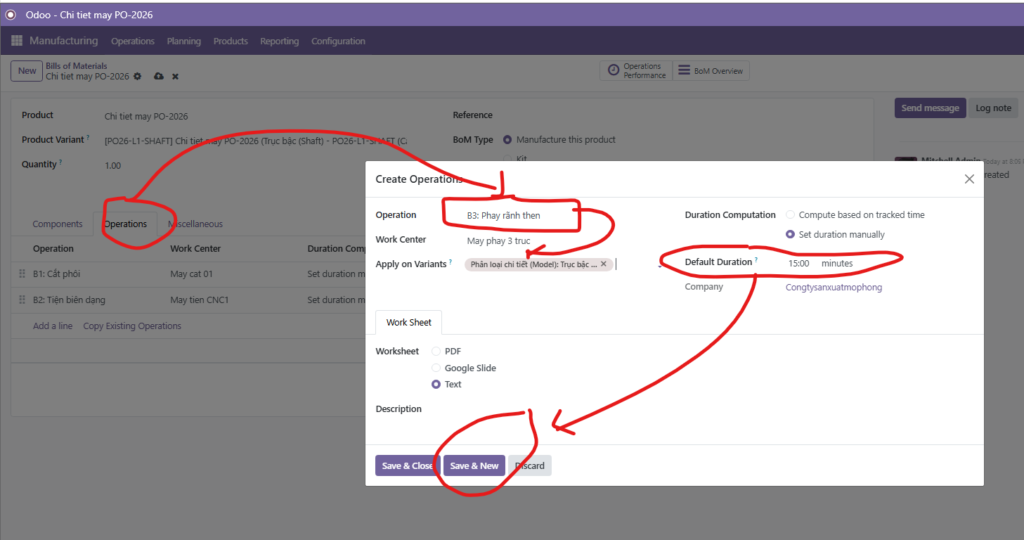1024x540 pixels.
Task: Grab the drag handle of B1: Cắt phôi
Action: 22,273
